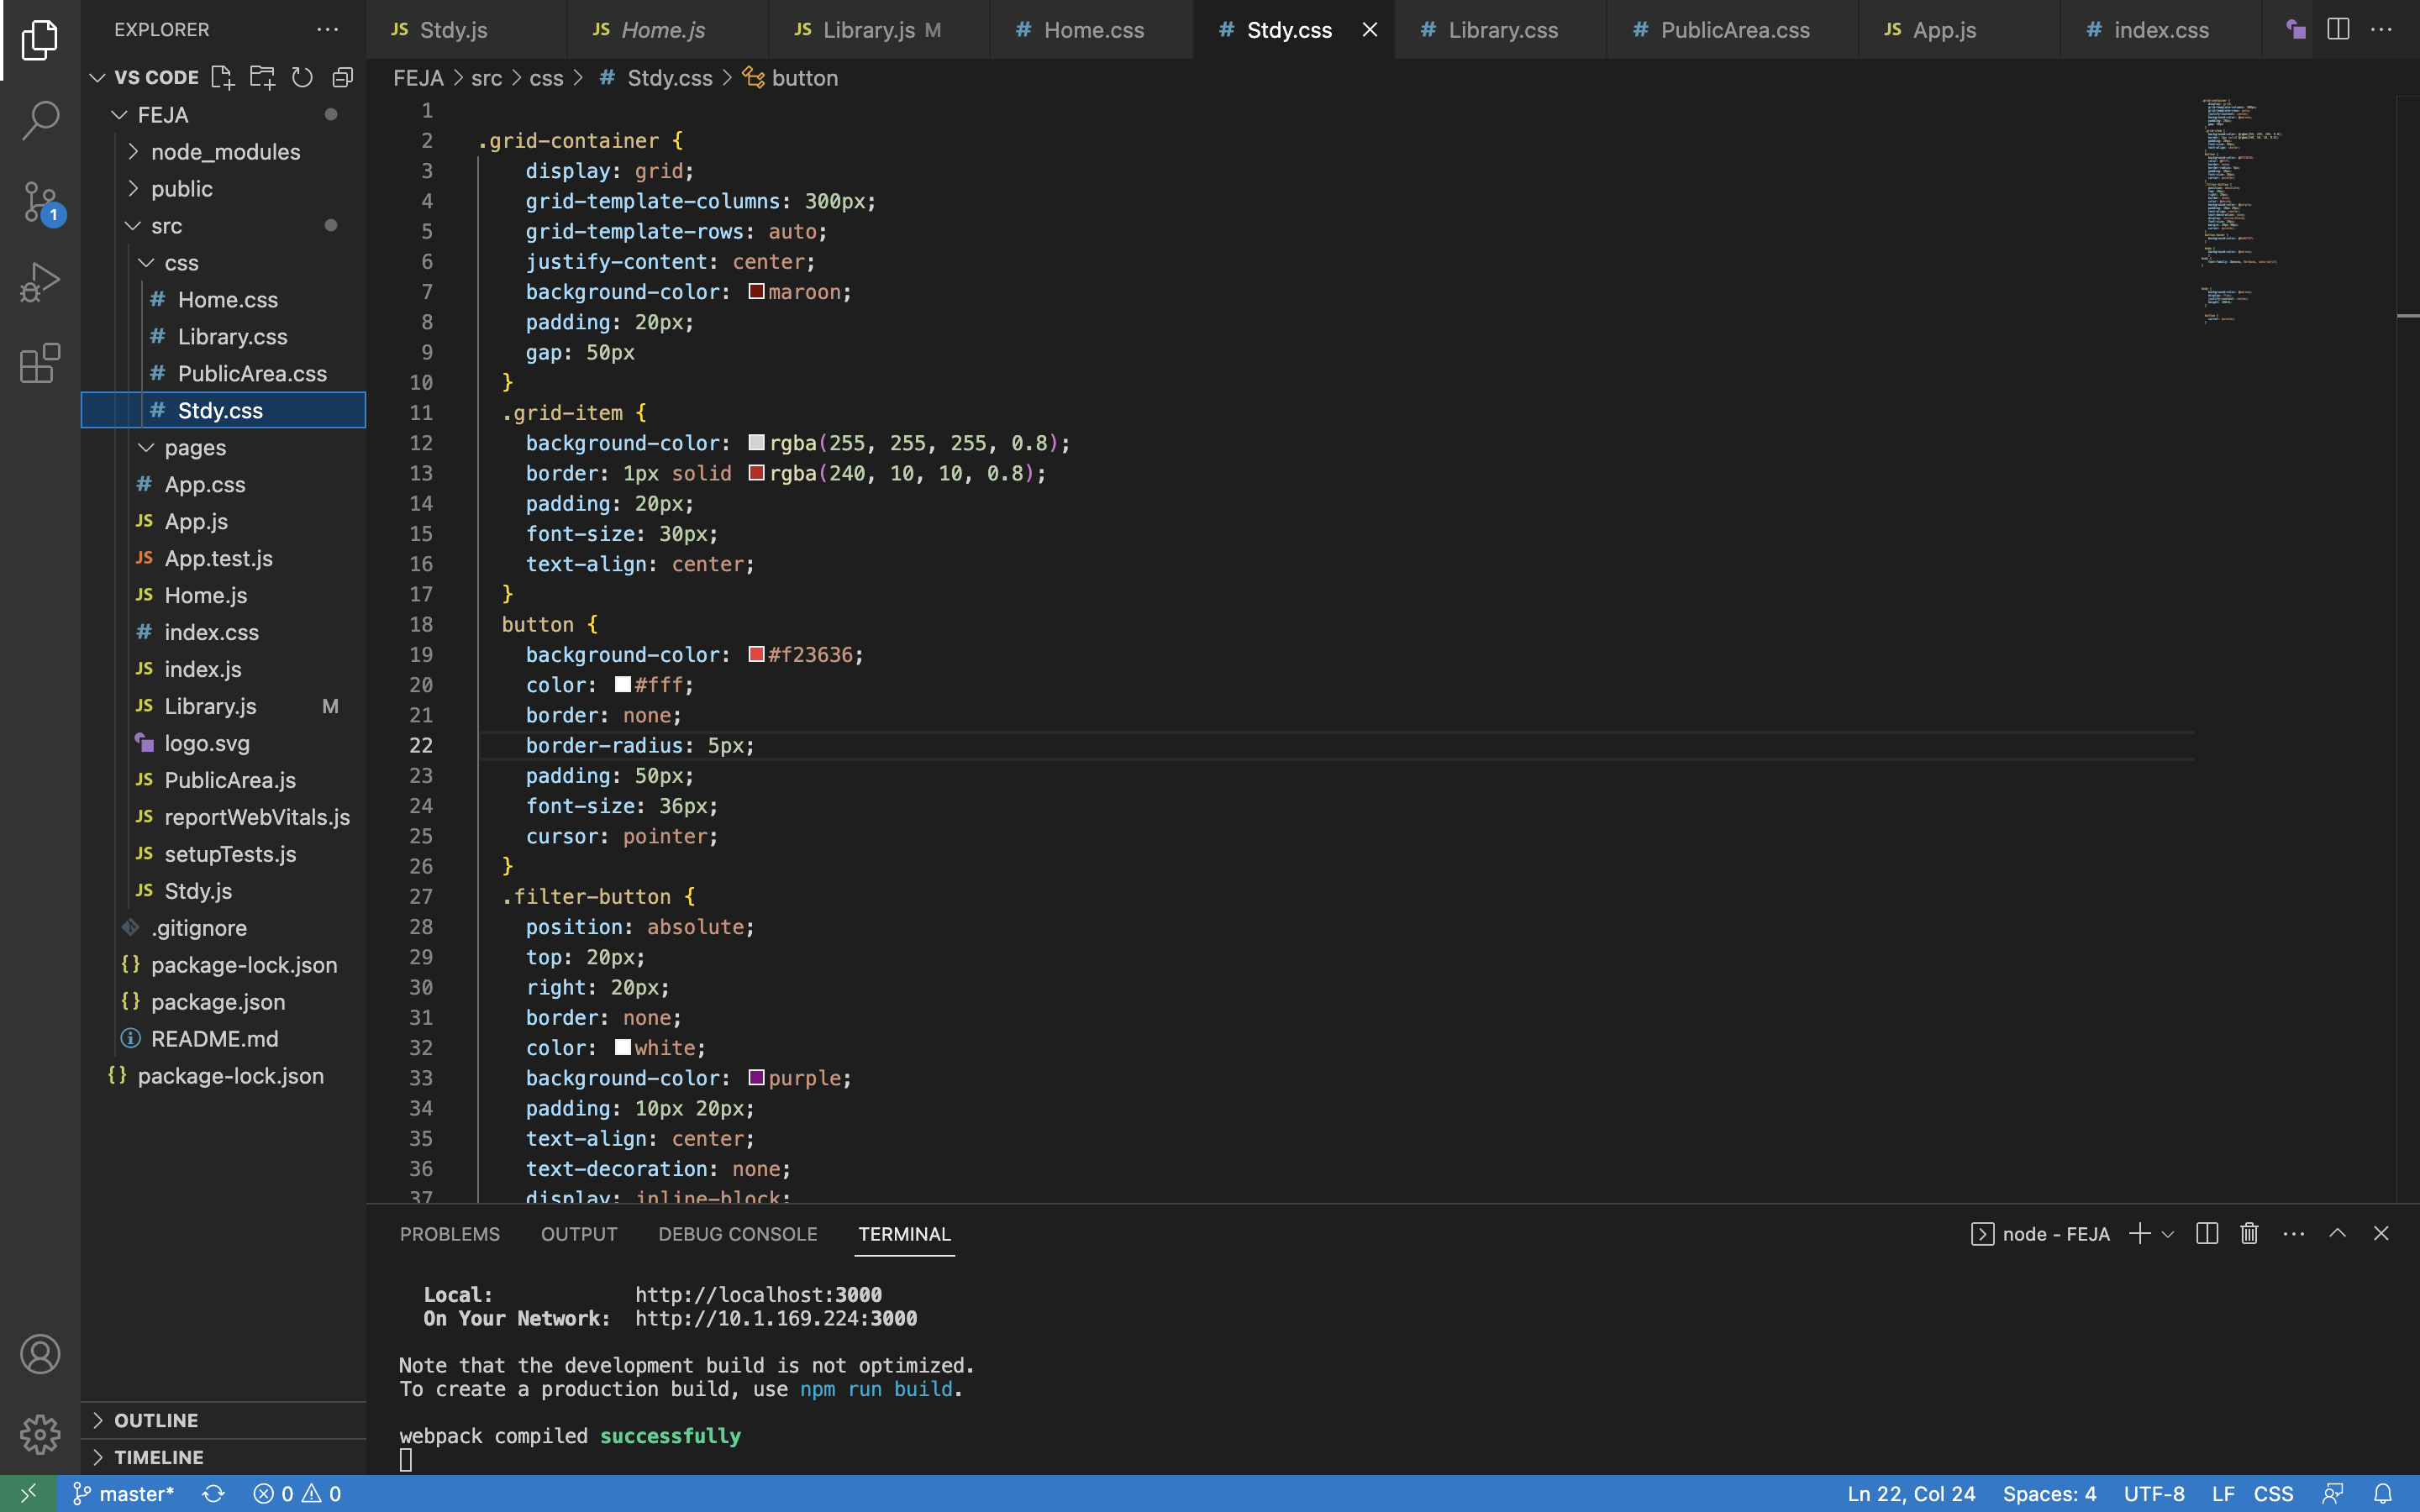Viewport: 2420px width, 1512px height.
Task: Open the Search view in activity bar
Action: pyautogui.click(x=40, y=120)
